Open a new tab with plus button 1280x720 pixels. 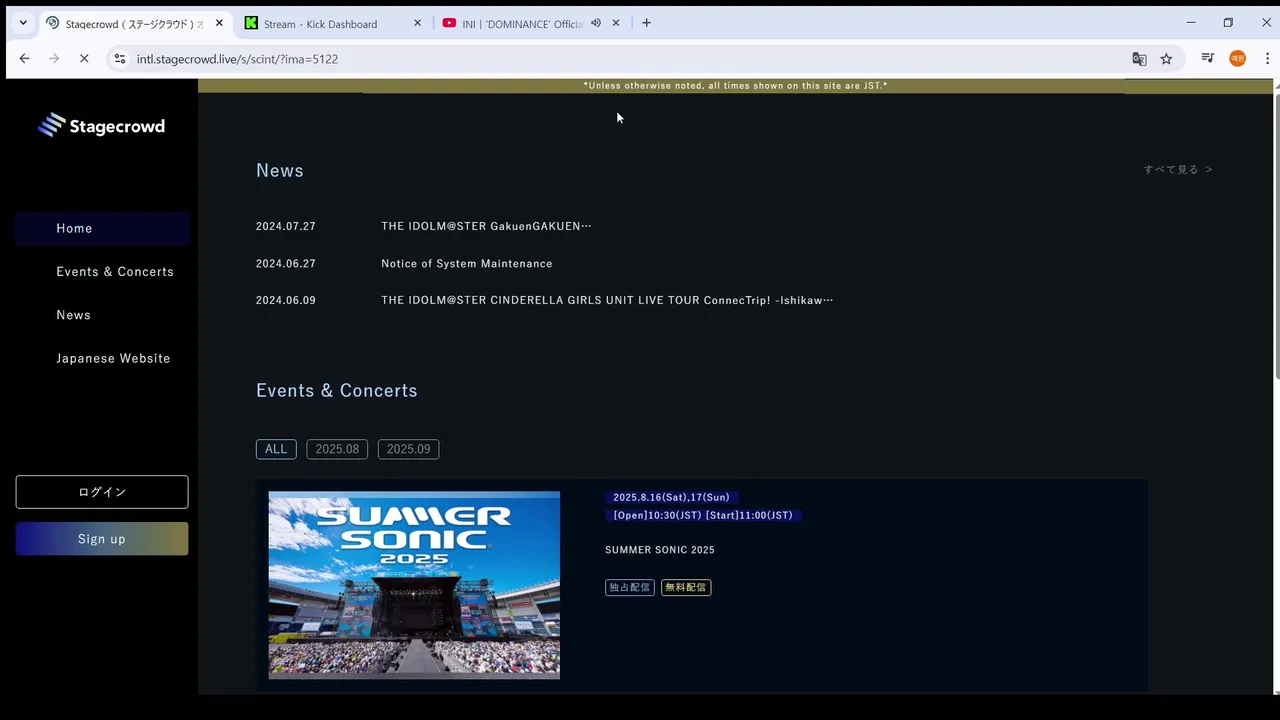click(646, 23)
